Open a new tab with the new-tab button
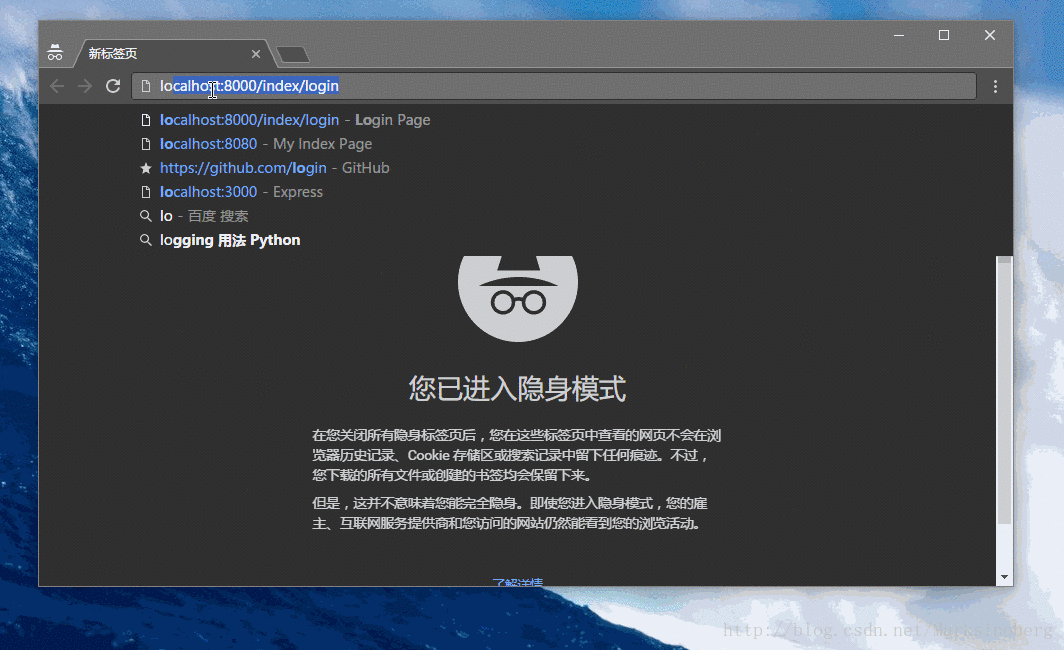Screen dimensions: 1064x650 tap(293, 54)
